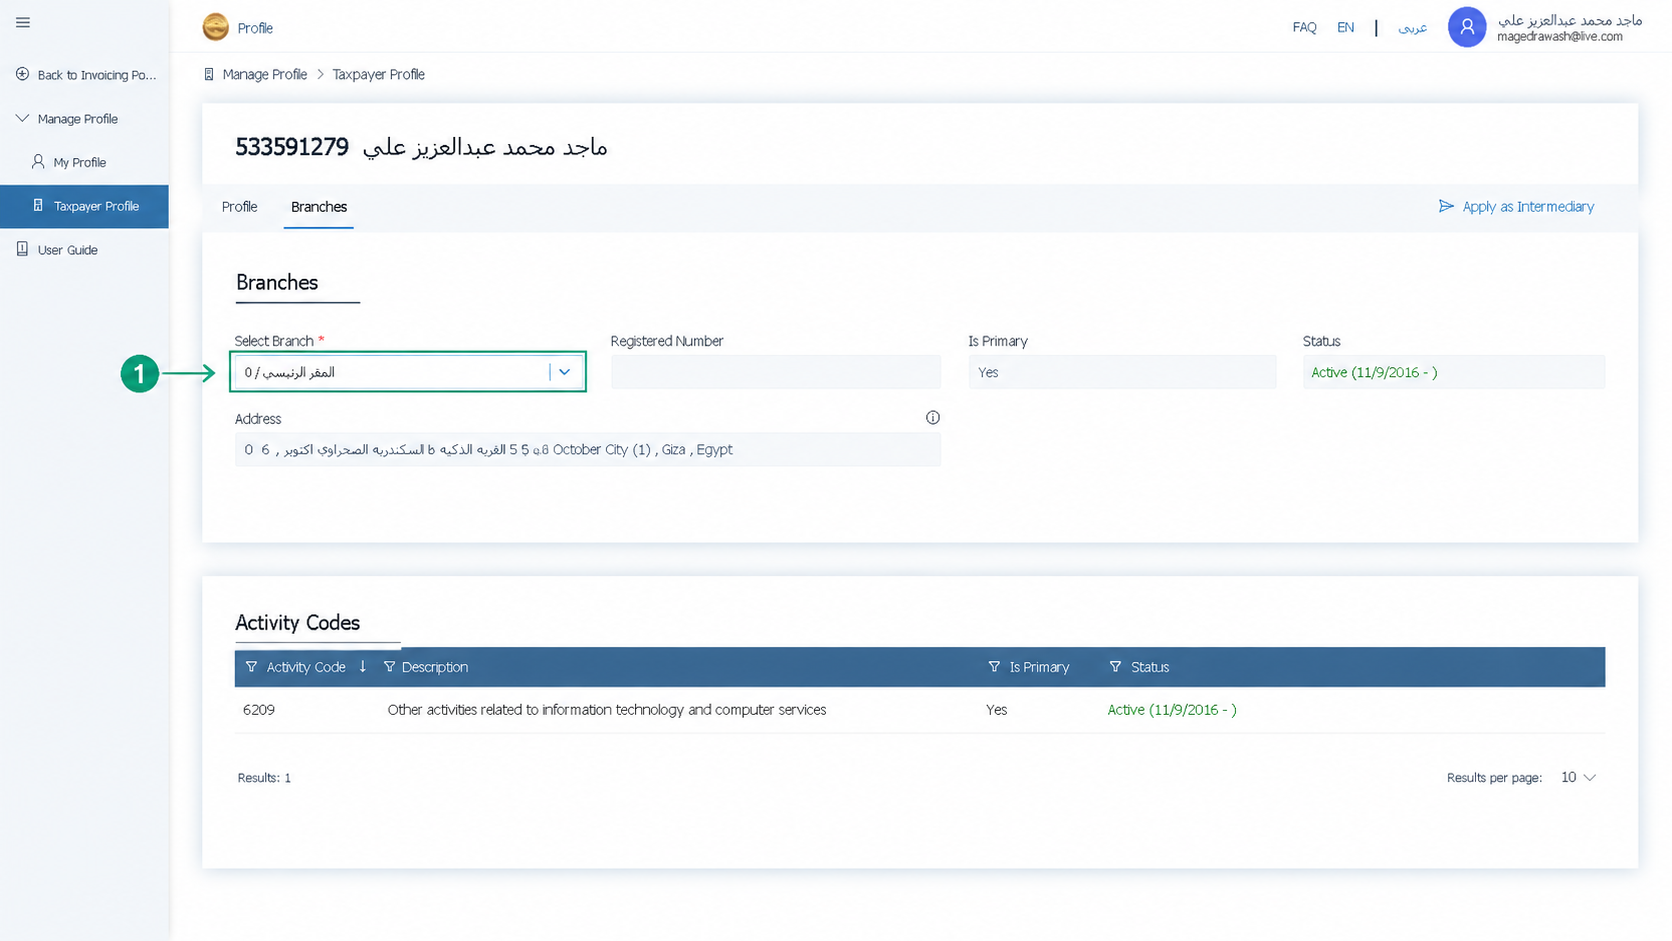The height and width of the screenshot is (941, 1672).
Task: Click the Status column header text
Action: pyautogui.click(x=1150, y=667)
